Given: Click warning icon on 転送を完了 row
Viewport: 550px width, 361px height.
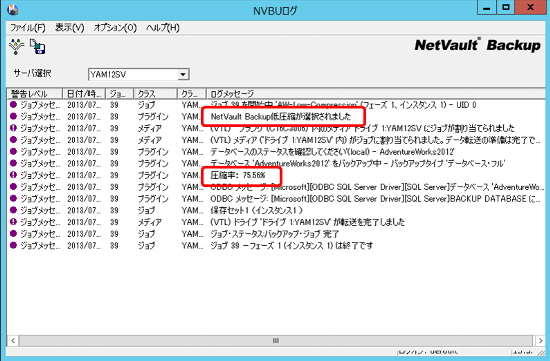Looking at the screenshot, I should tap(13, 222).
